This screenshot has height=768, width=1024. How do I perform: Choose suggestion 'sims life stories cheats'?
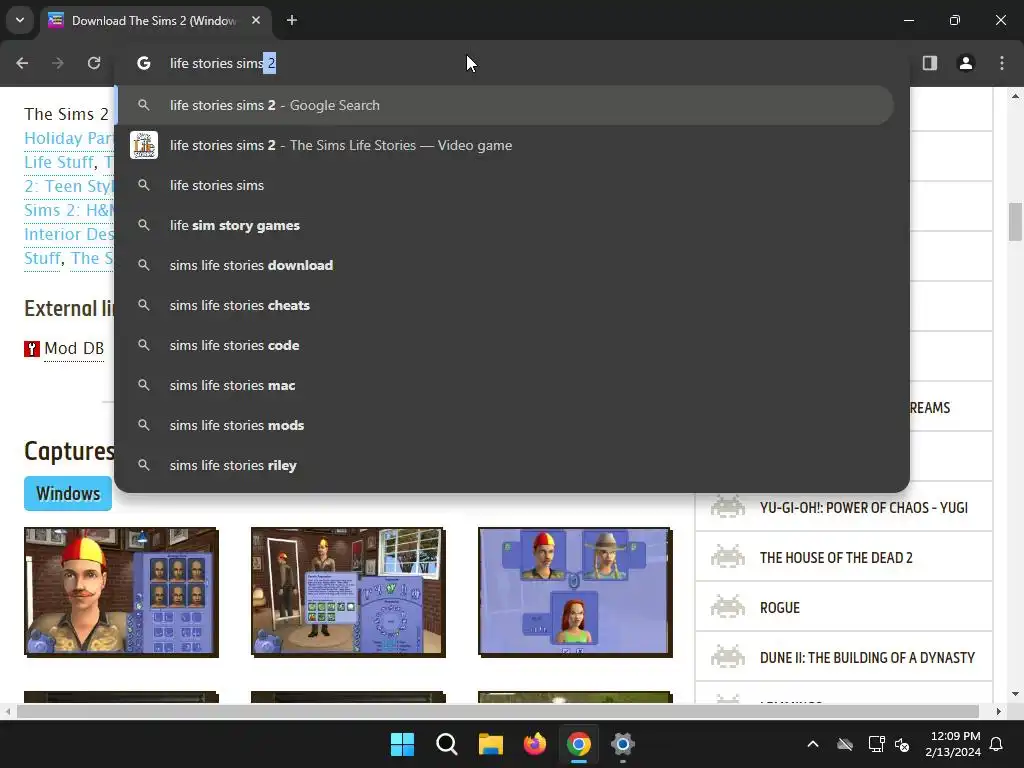(504, 305)
